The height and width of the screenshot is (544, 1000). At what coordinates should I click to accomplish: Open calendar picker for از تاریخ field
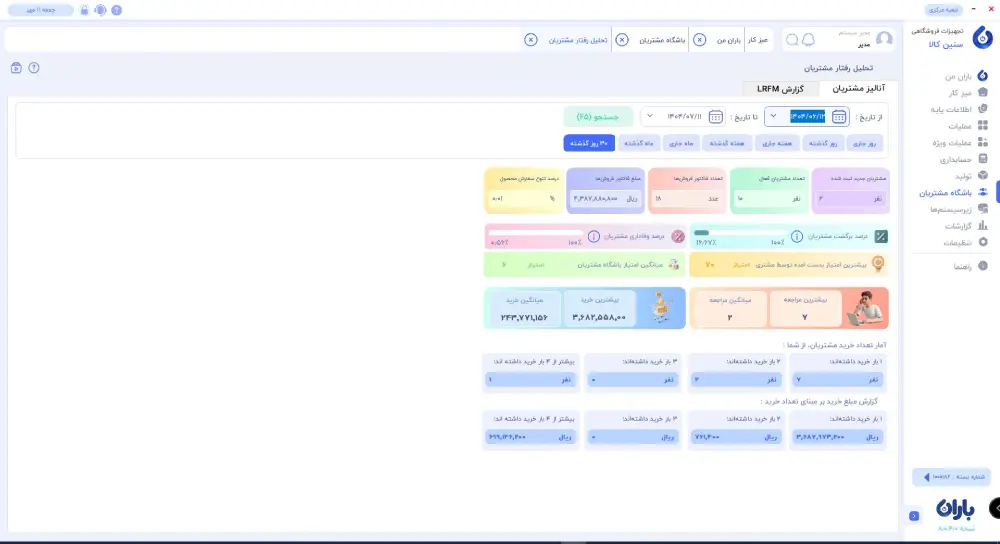pos(839,117)
